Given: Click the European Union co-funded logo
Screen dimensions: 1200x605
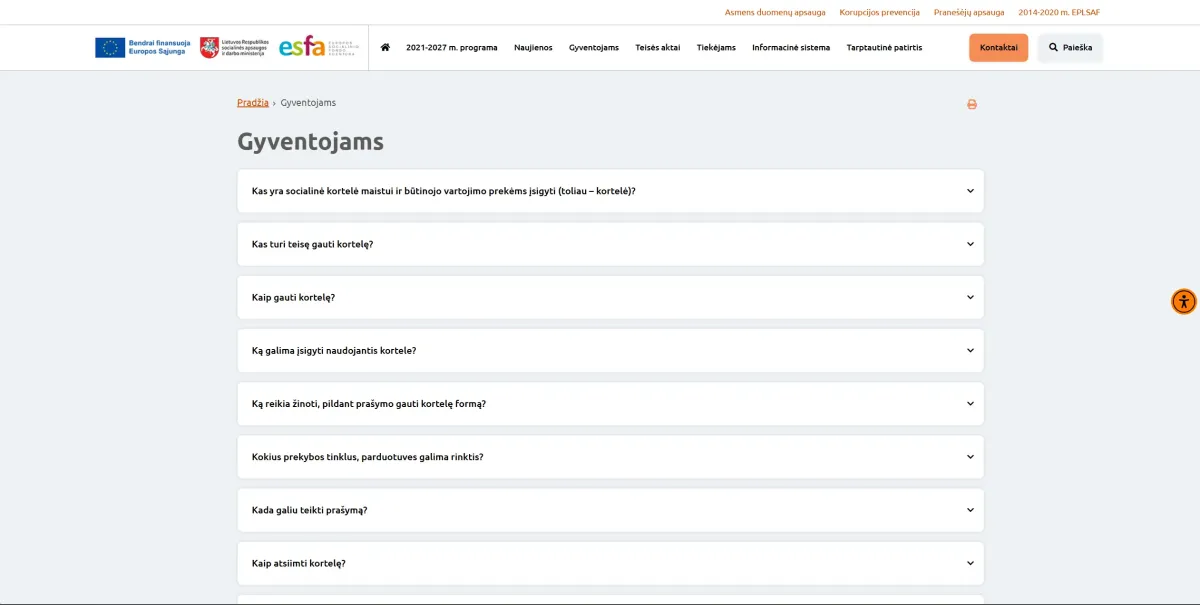Looking at the screenshot, I should (x=143, y=48).
